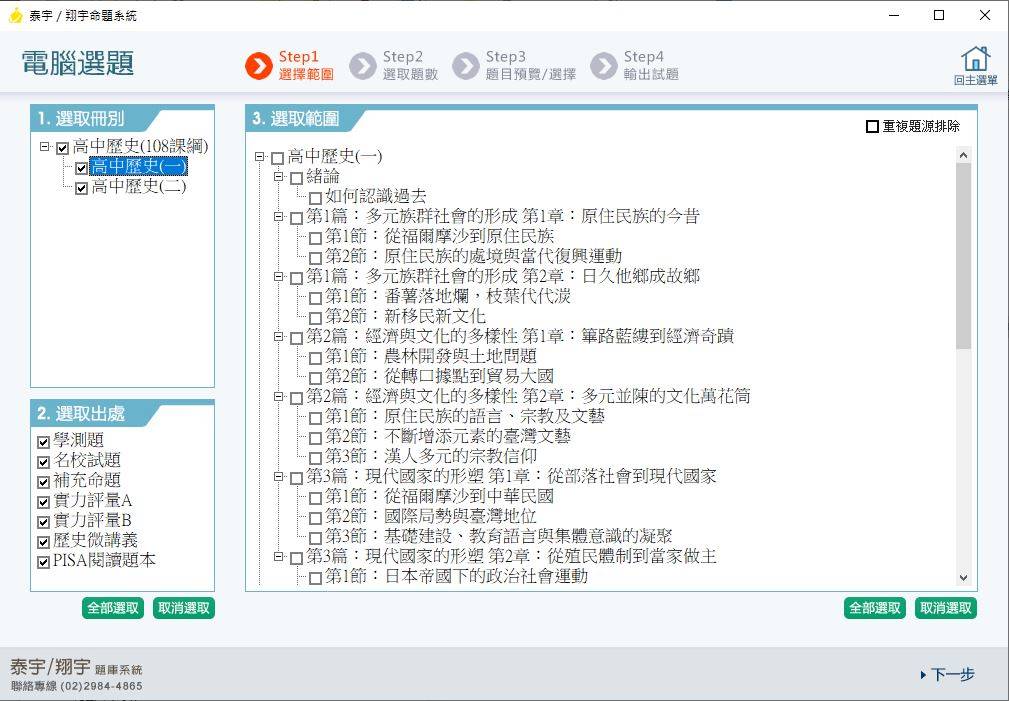
Task: Click the app icon in the title bar
Action: click(15, 15)
